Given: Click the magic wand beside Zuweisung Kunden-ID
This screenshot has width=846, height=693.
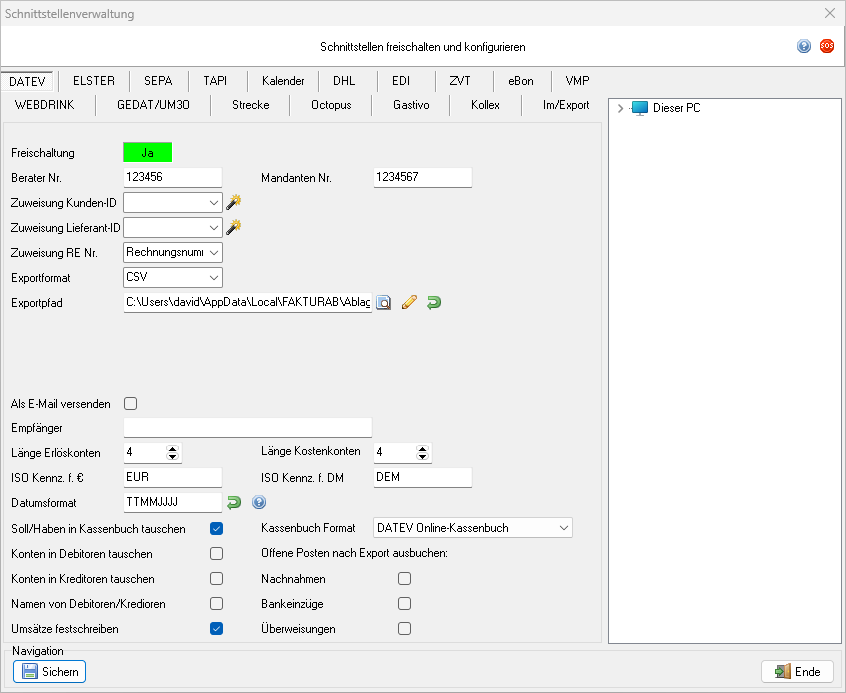Looking at the screenshot, I should (x=234, y=202).
